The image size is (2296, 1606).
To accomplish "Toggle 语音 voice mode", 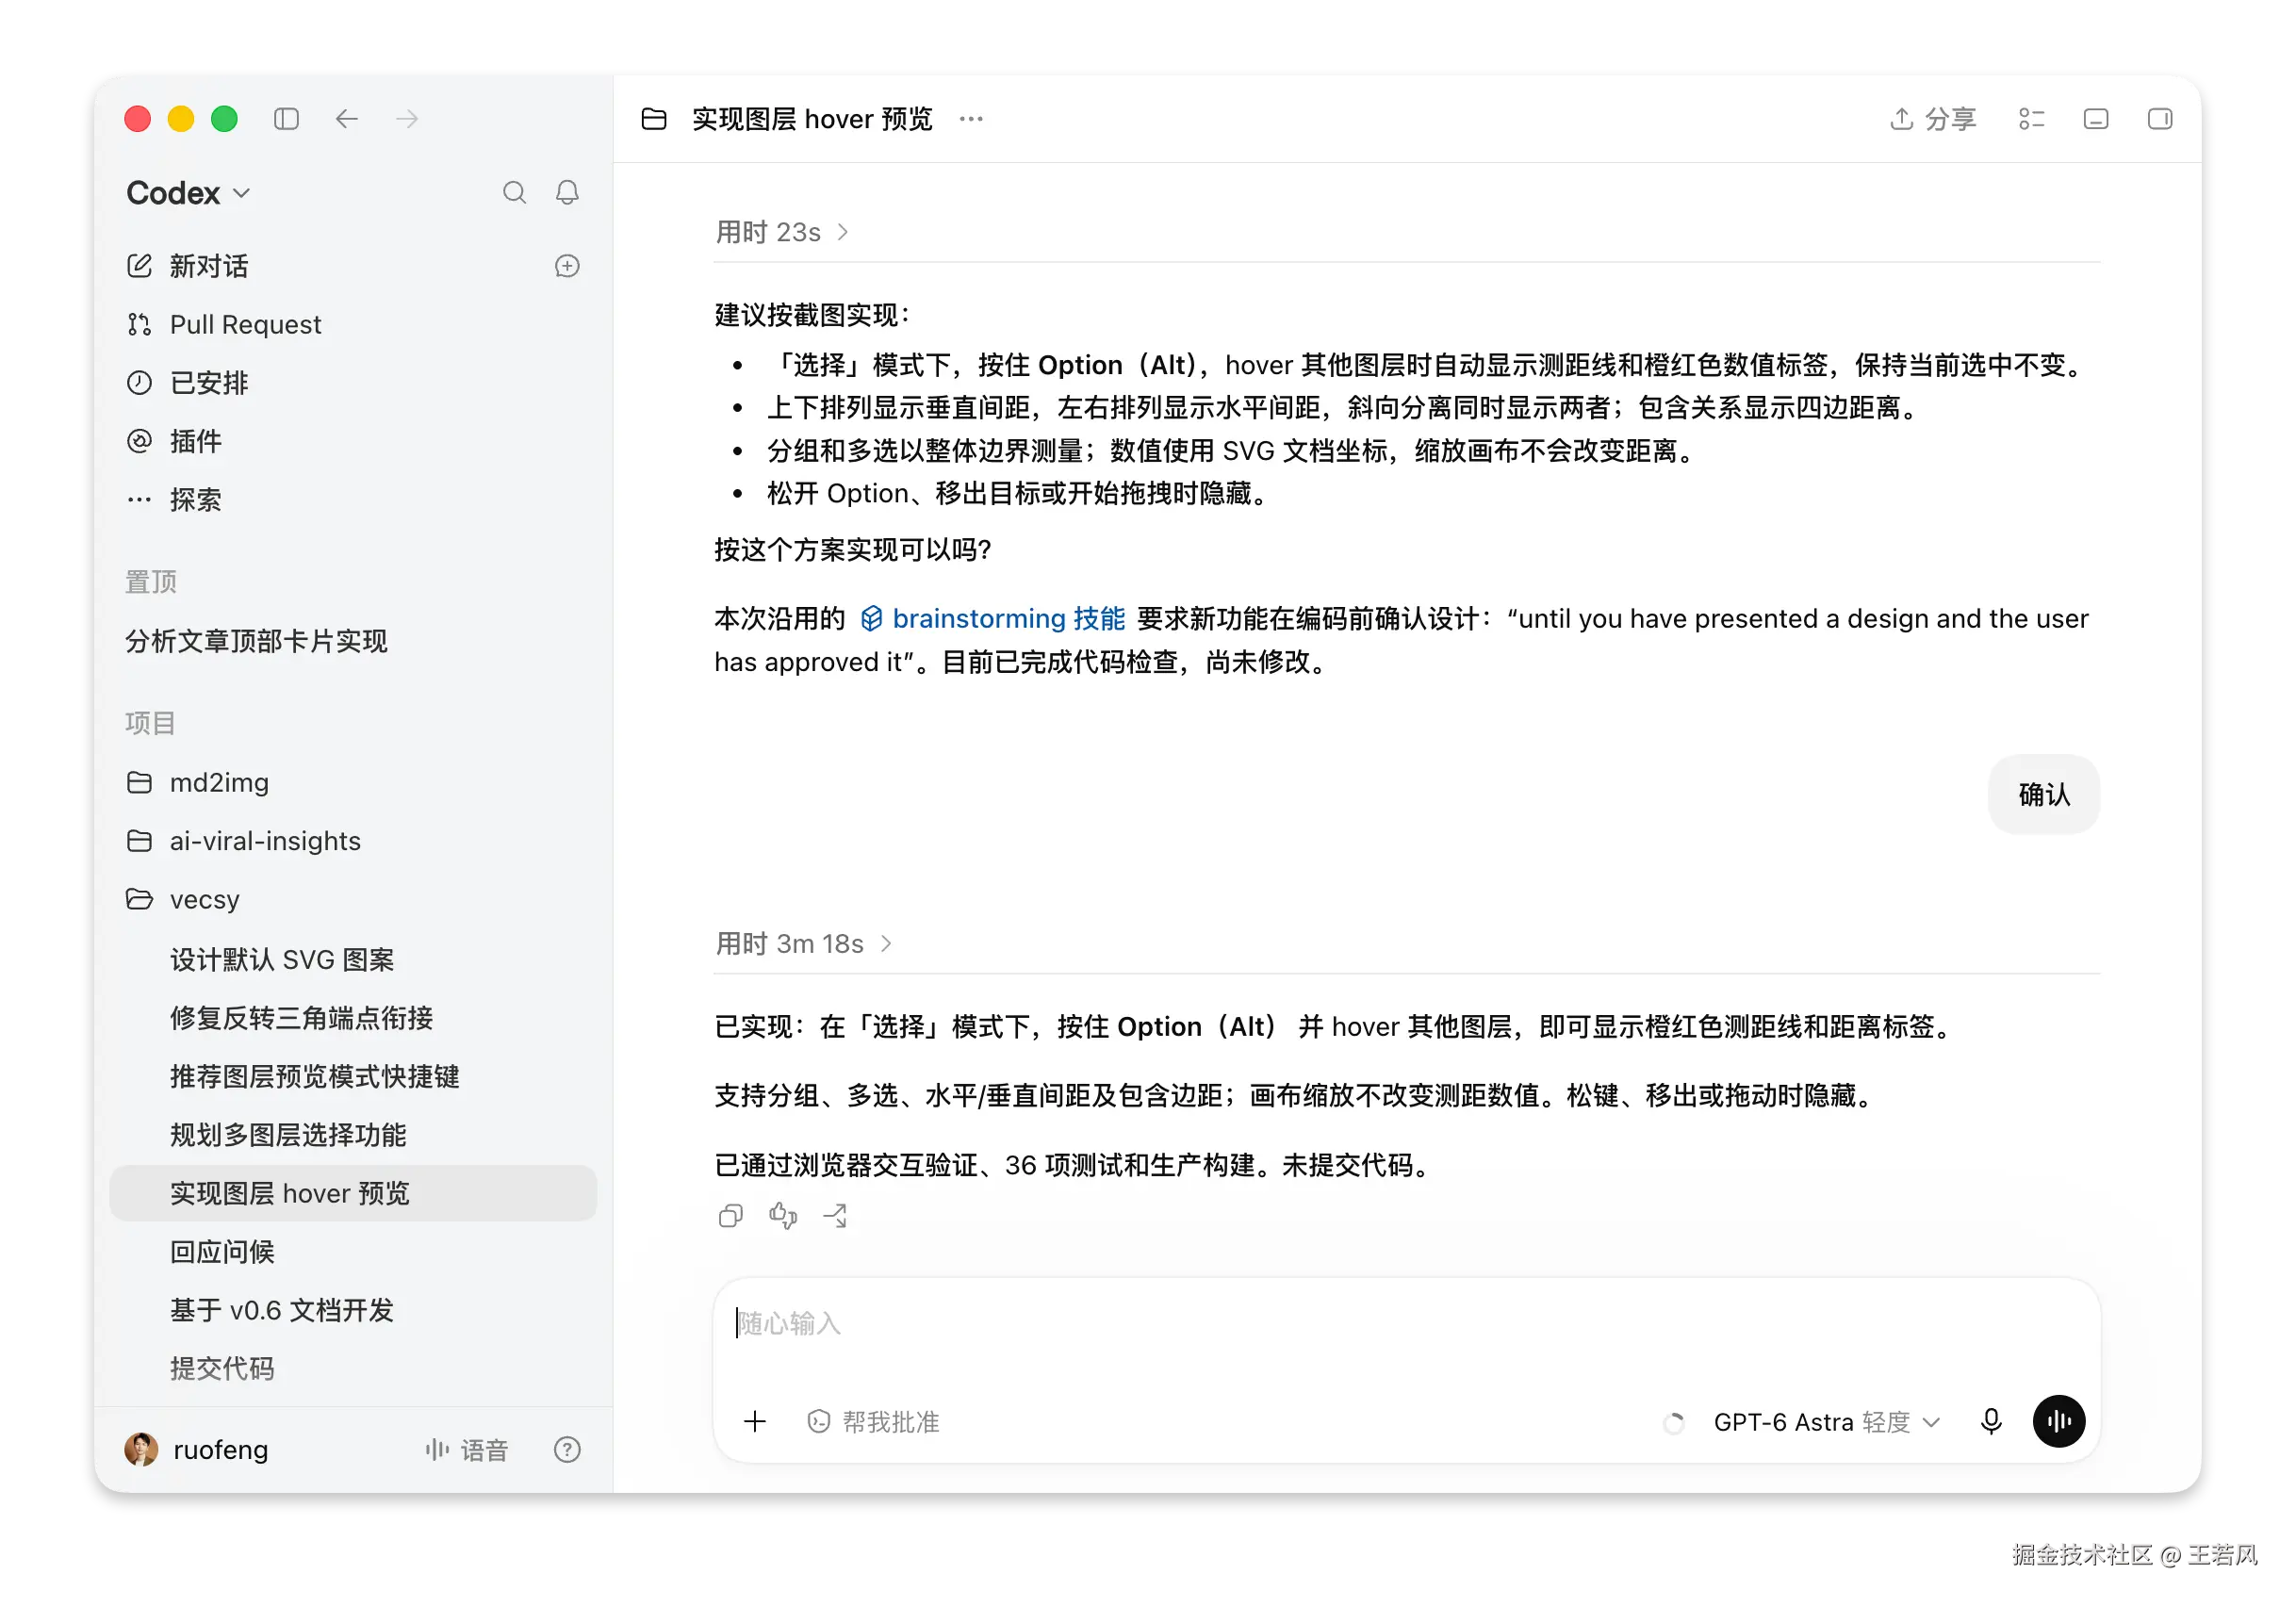I will [467, 1449].
